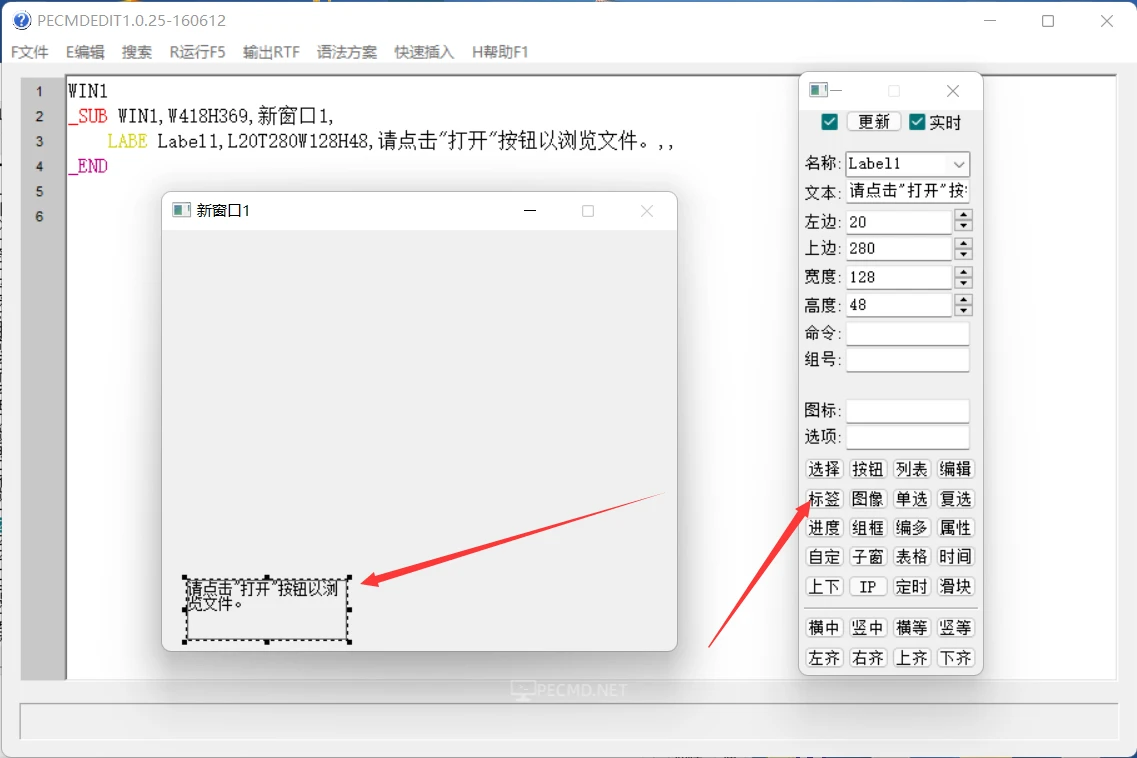
Task: Click the 左边 value field
Action: coord(899,221)
